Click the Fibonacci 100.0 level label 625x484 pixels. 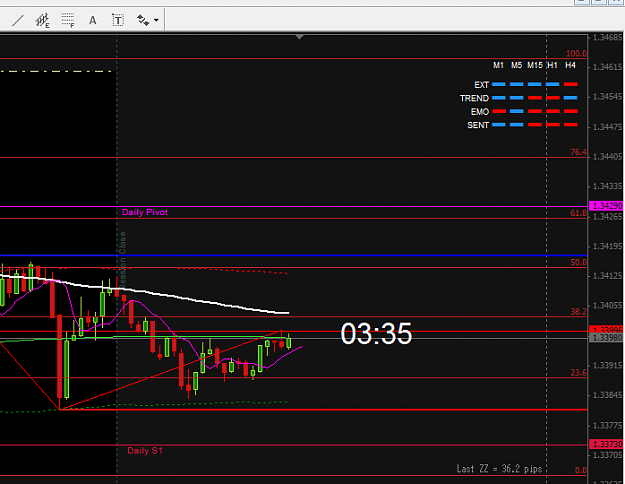click(576, 53)
